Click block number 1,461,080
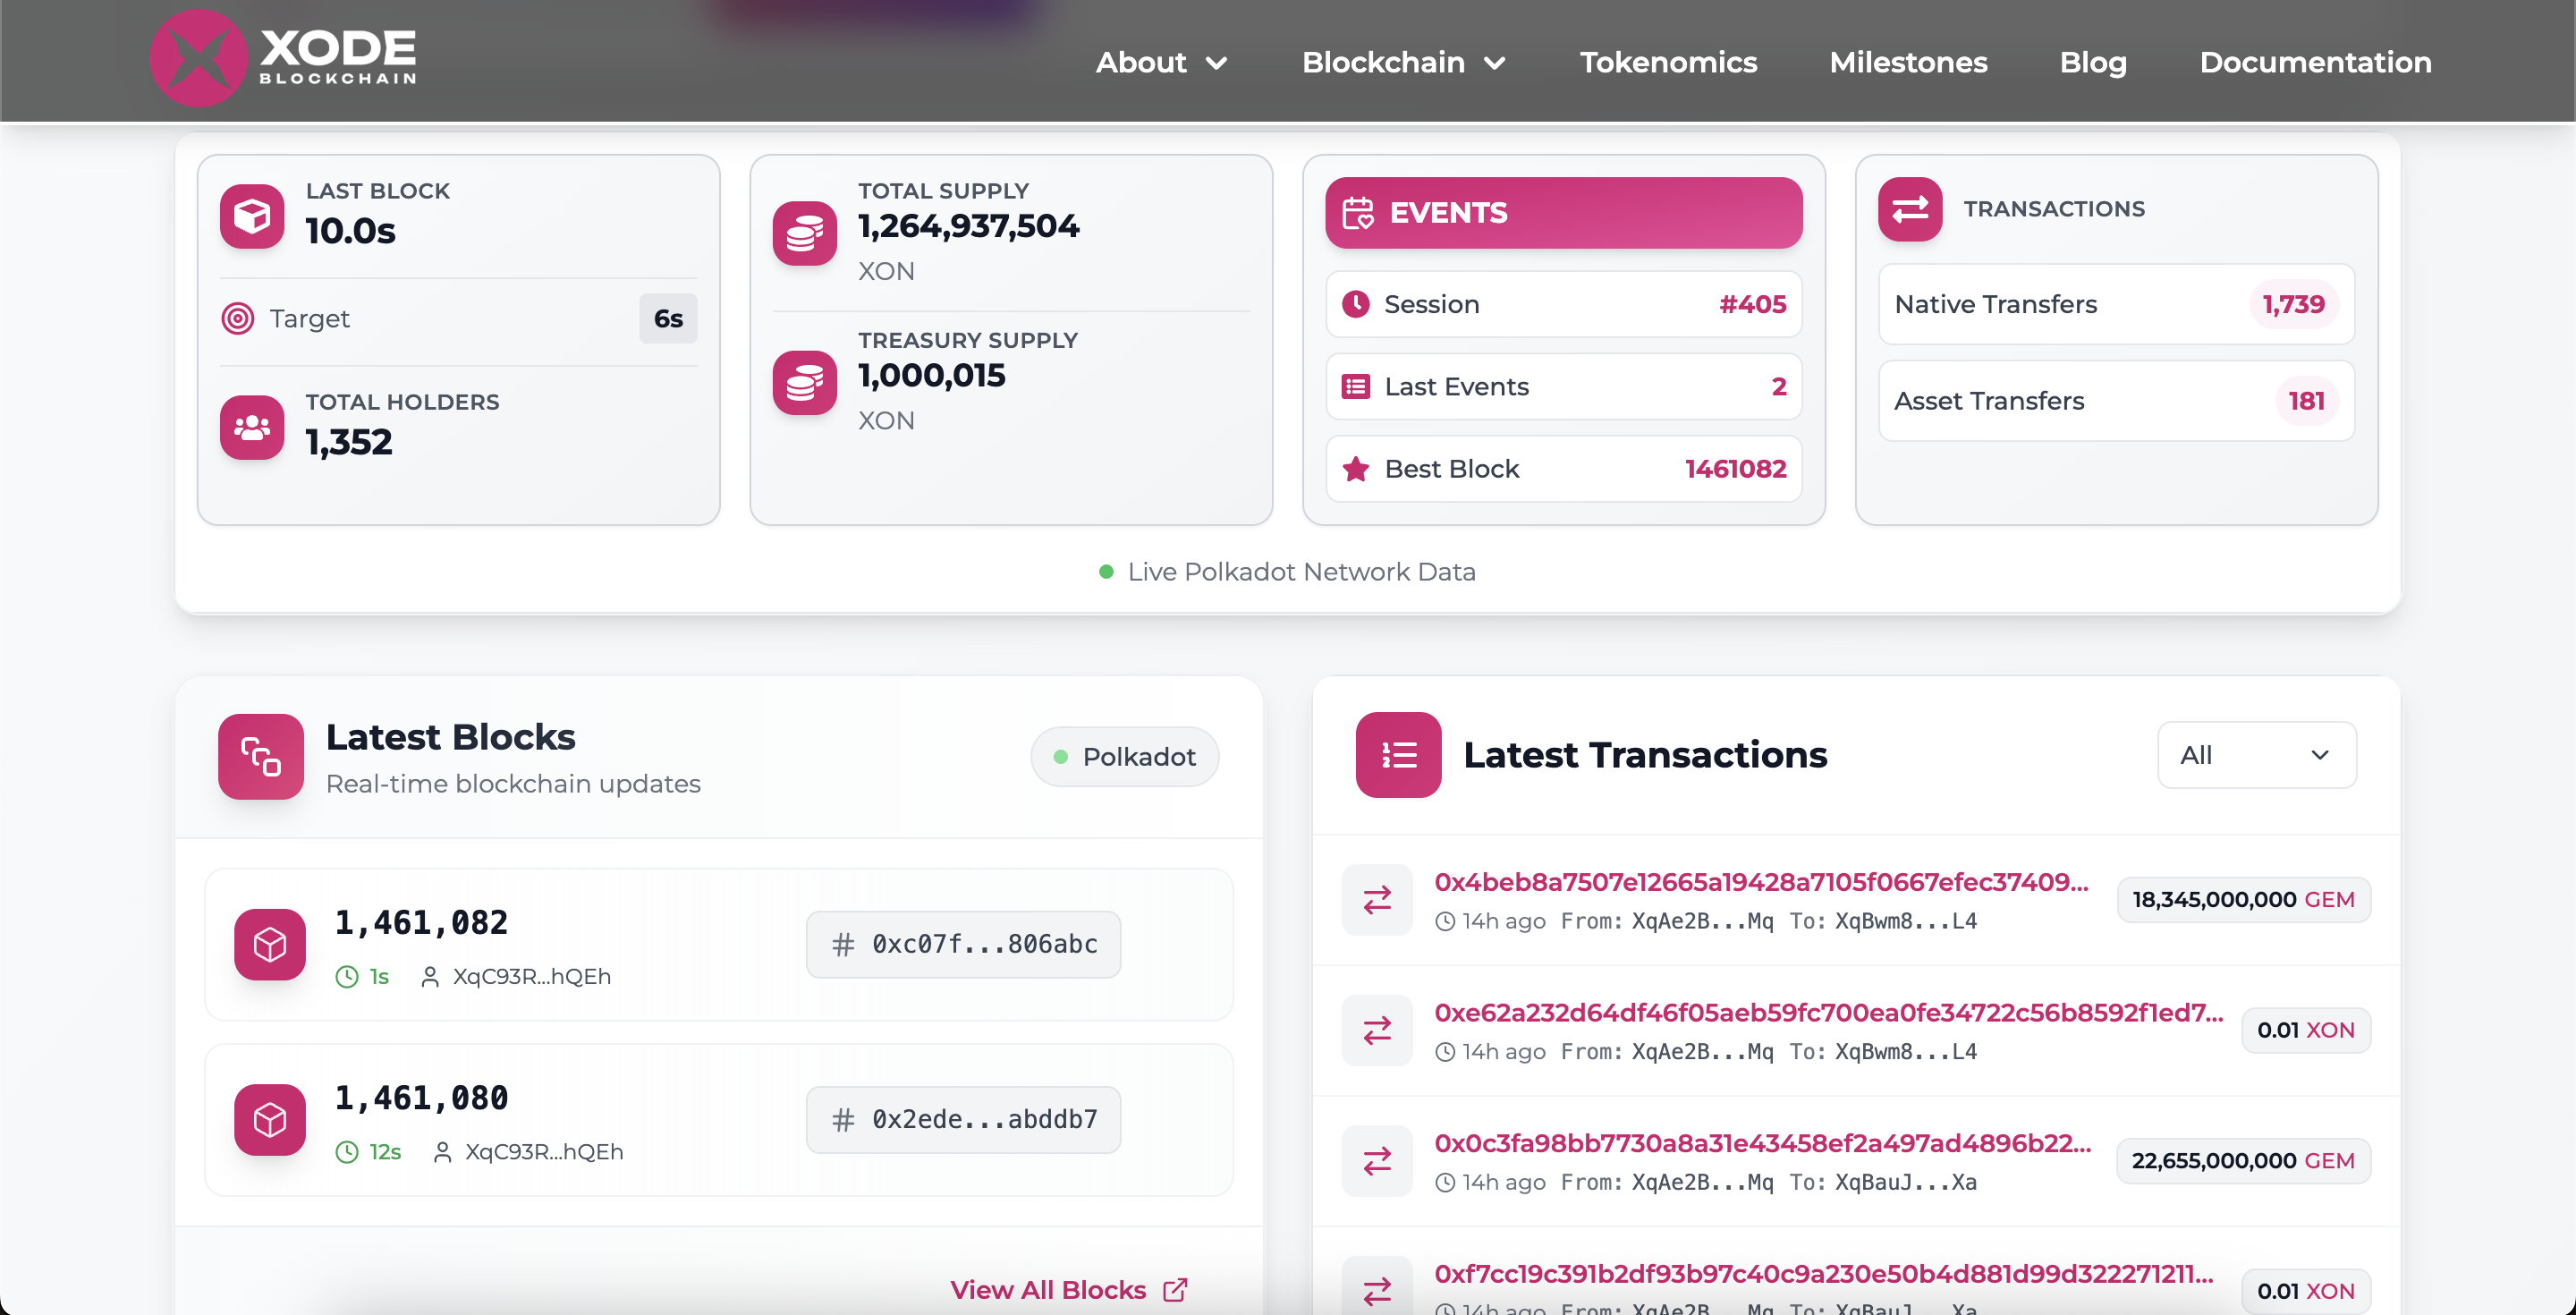Viewport: 2576px width, 1315px height. coord(421,1098)
